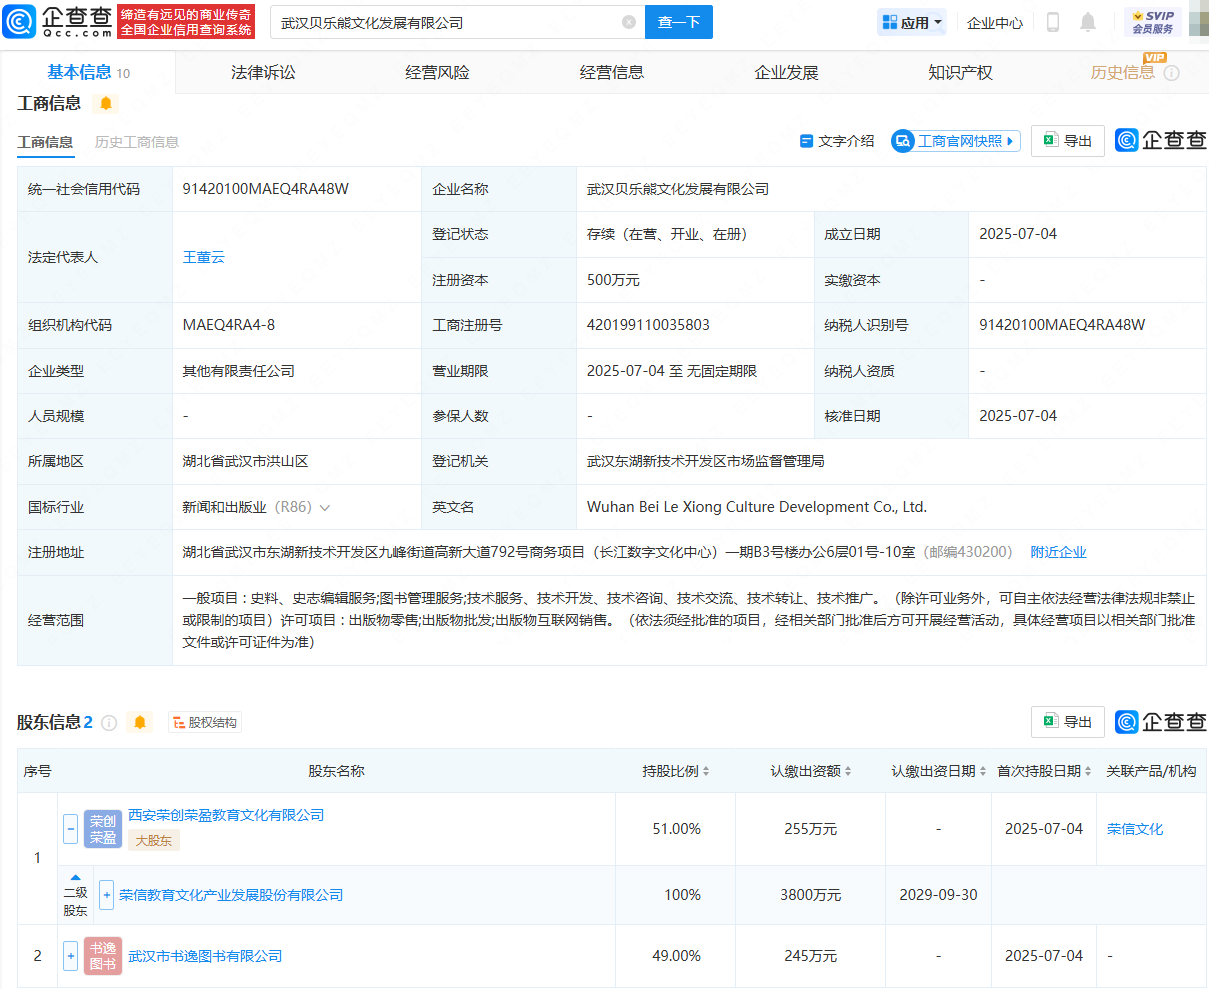Click the mobile phone icon in header
The height and width of the screenshot is (989, 1209).
pyautogui.click(x=1053, y=22)
